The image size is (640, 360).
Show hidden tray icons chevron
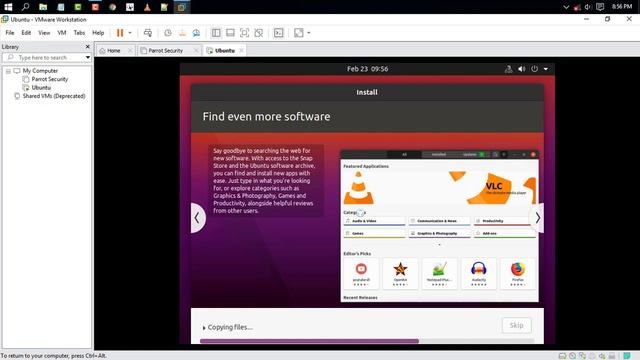(x=566, y=7)
